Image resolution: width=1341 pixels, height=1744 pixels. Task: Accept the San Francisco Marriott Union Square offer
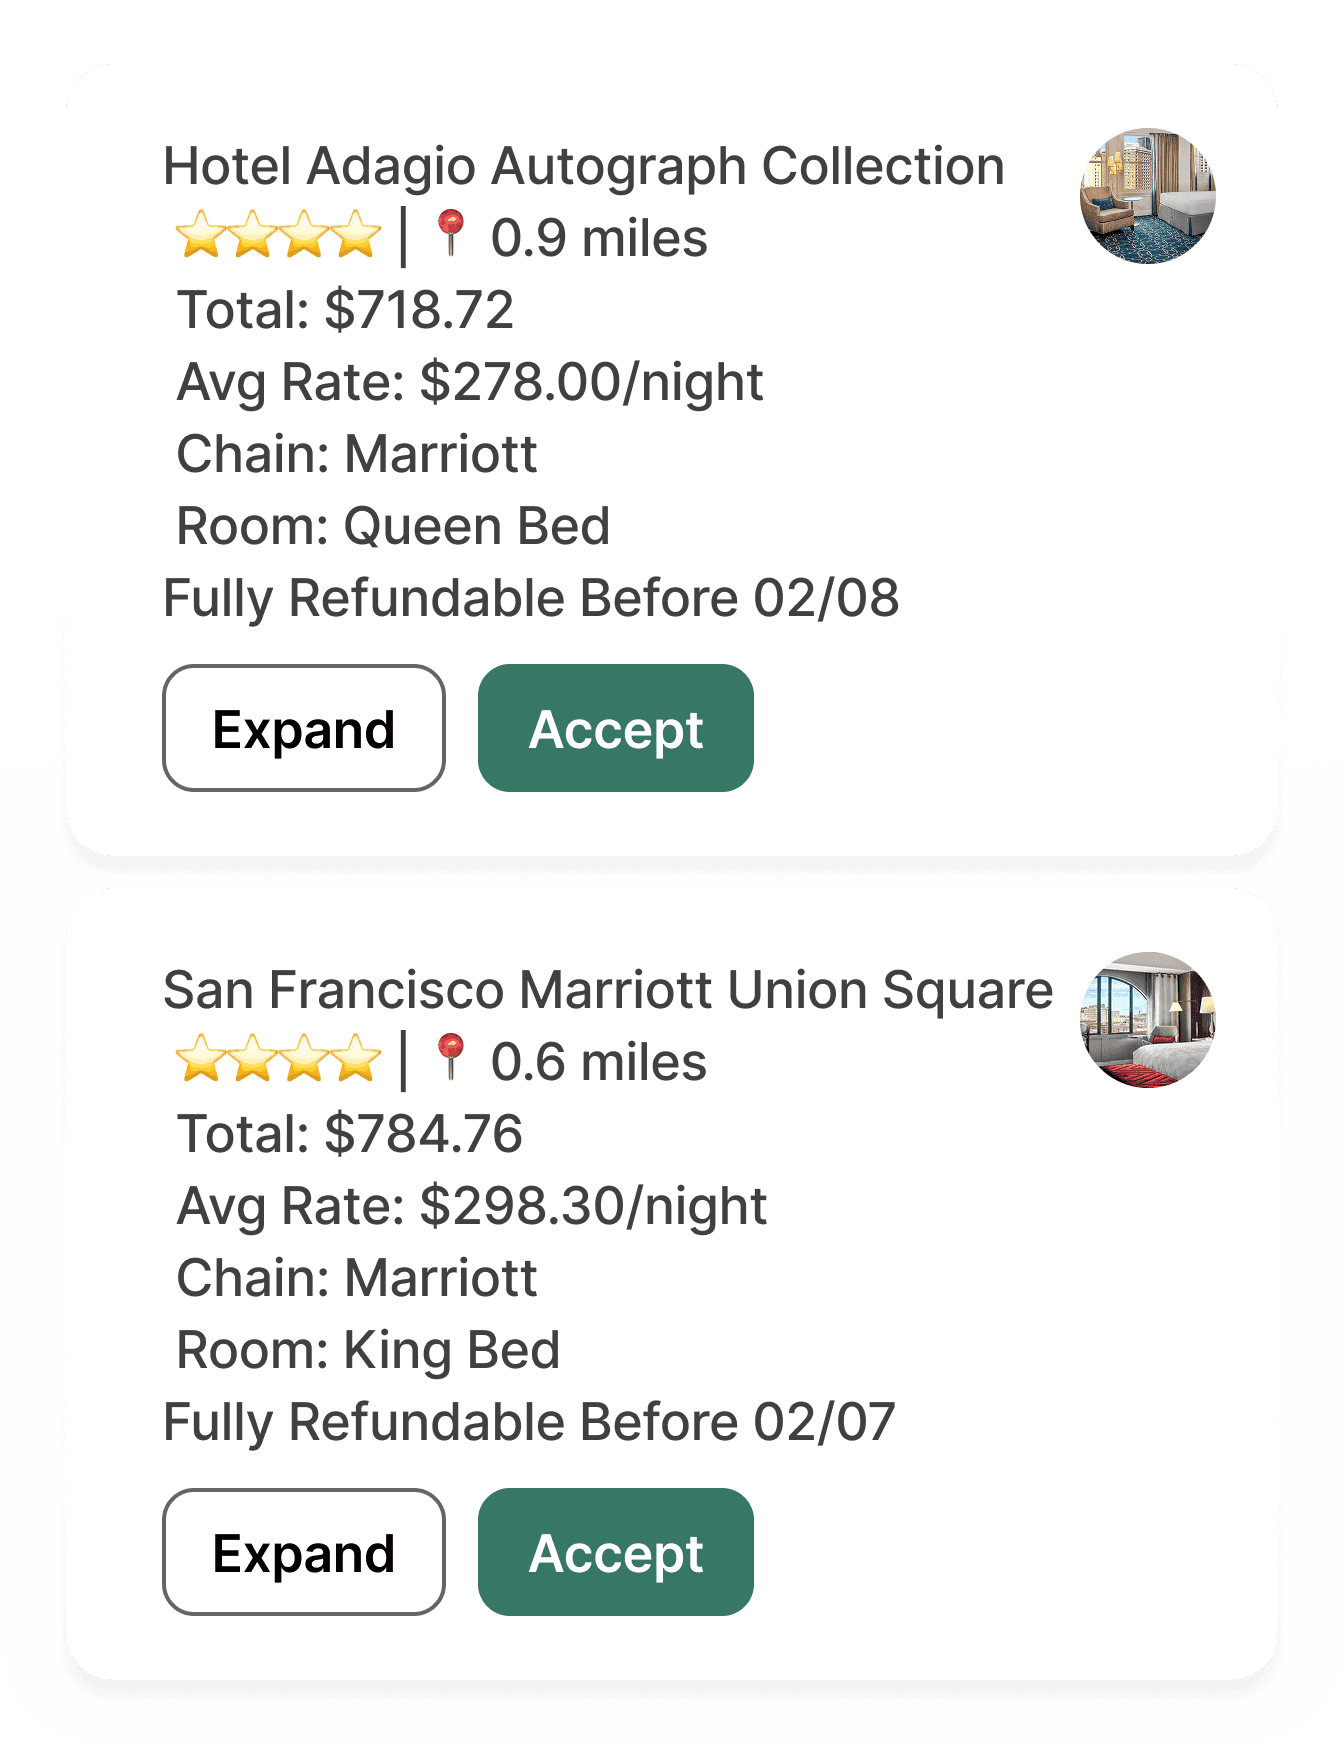pyautogui.click(x=615, y=1552)
